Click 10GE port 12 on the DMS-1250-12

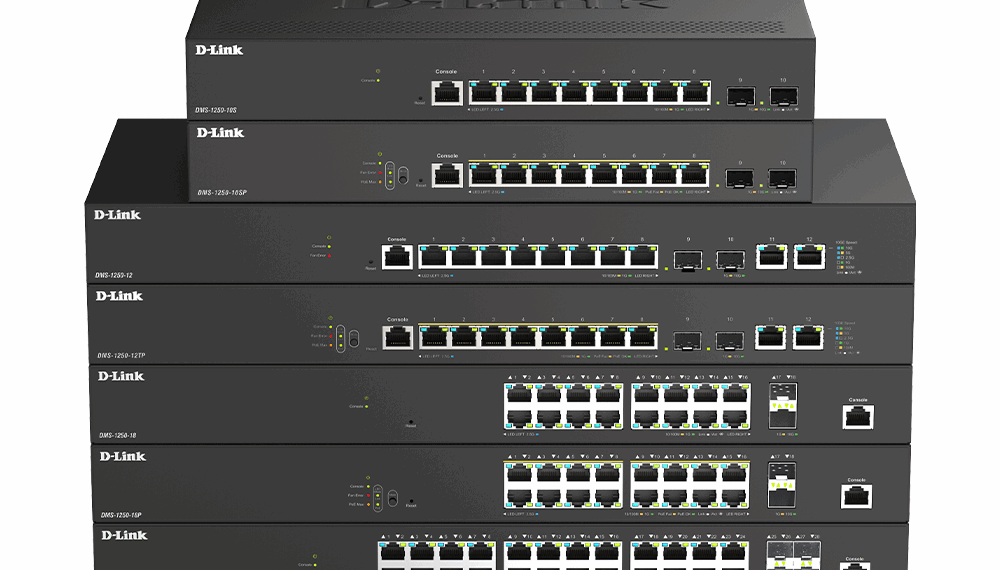809,256
